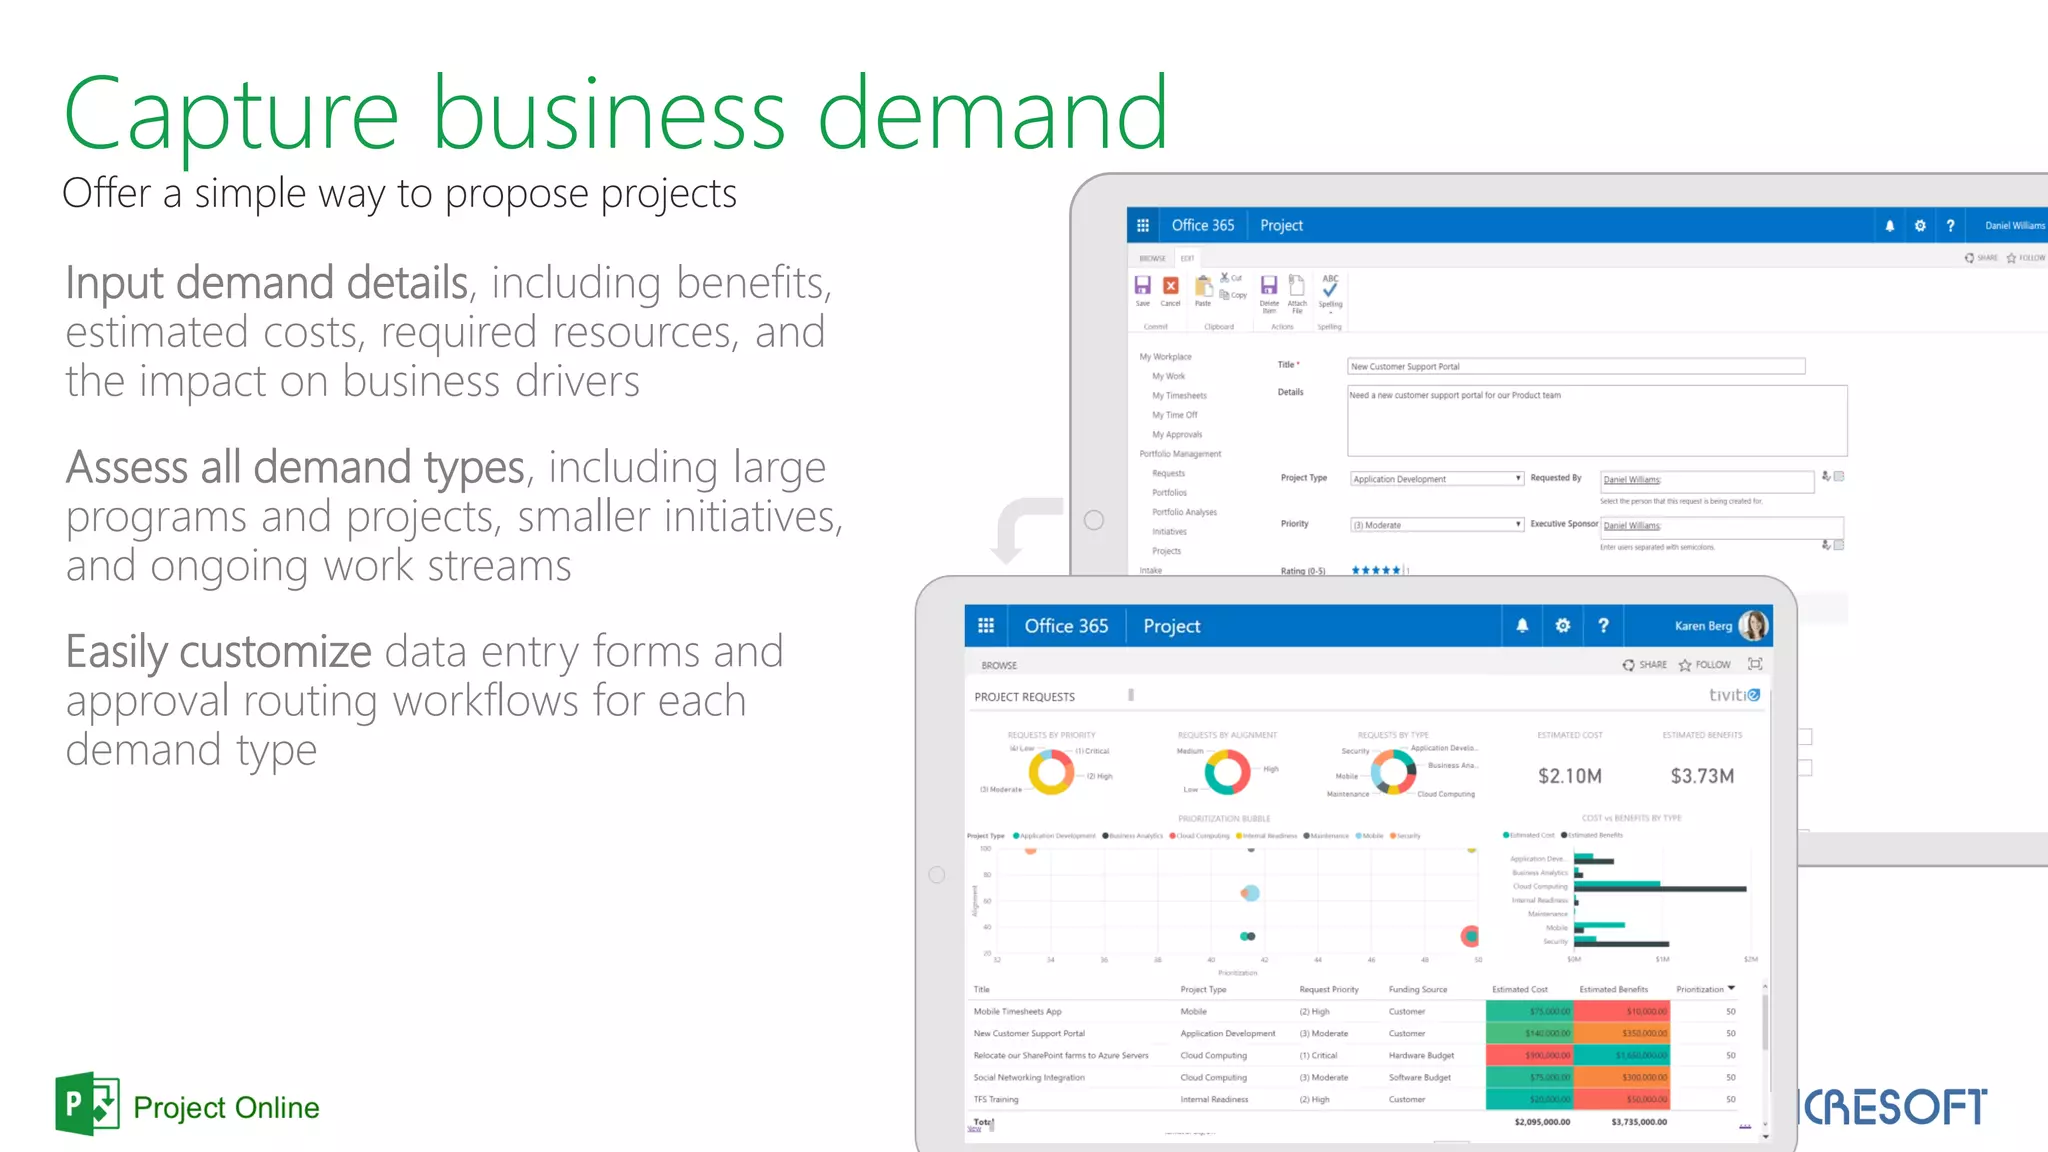Click Application Development legend dot in bubble chart
This screenshot has height=1152, width=2048.
tap(1016, 836)
